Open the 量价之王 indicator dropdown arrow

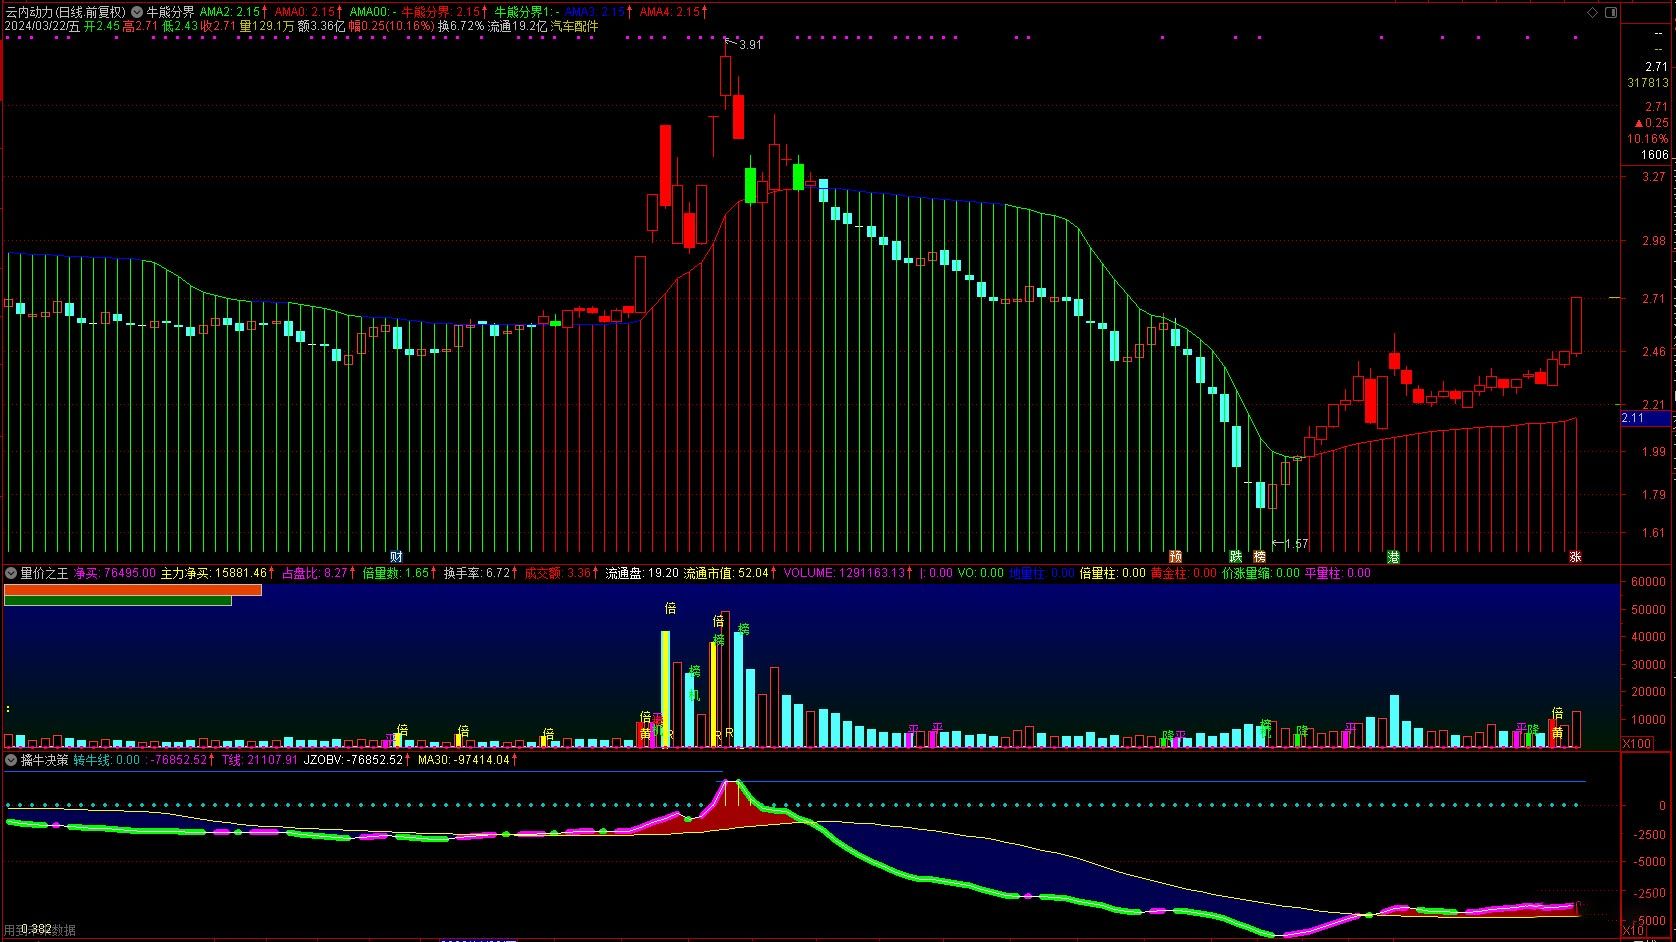click(11, 573)
